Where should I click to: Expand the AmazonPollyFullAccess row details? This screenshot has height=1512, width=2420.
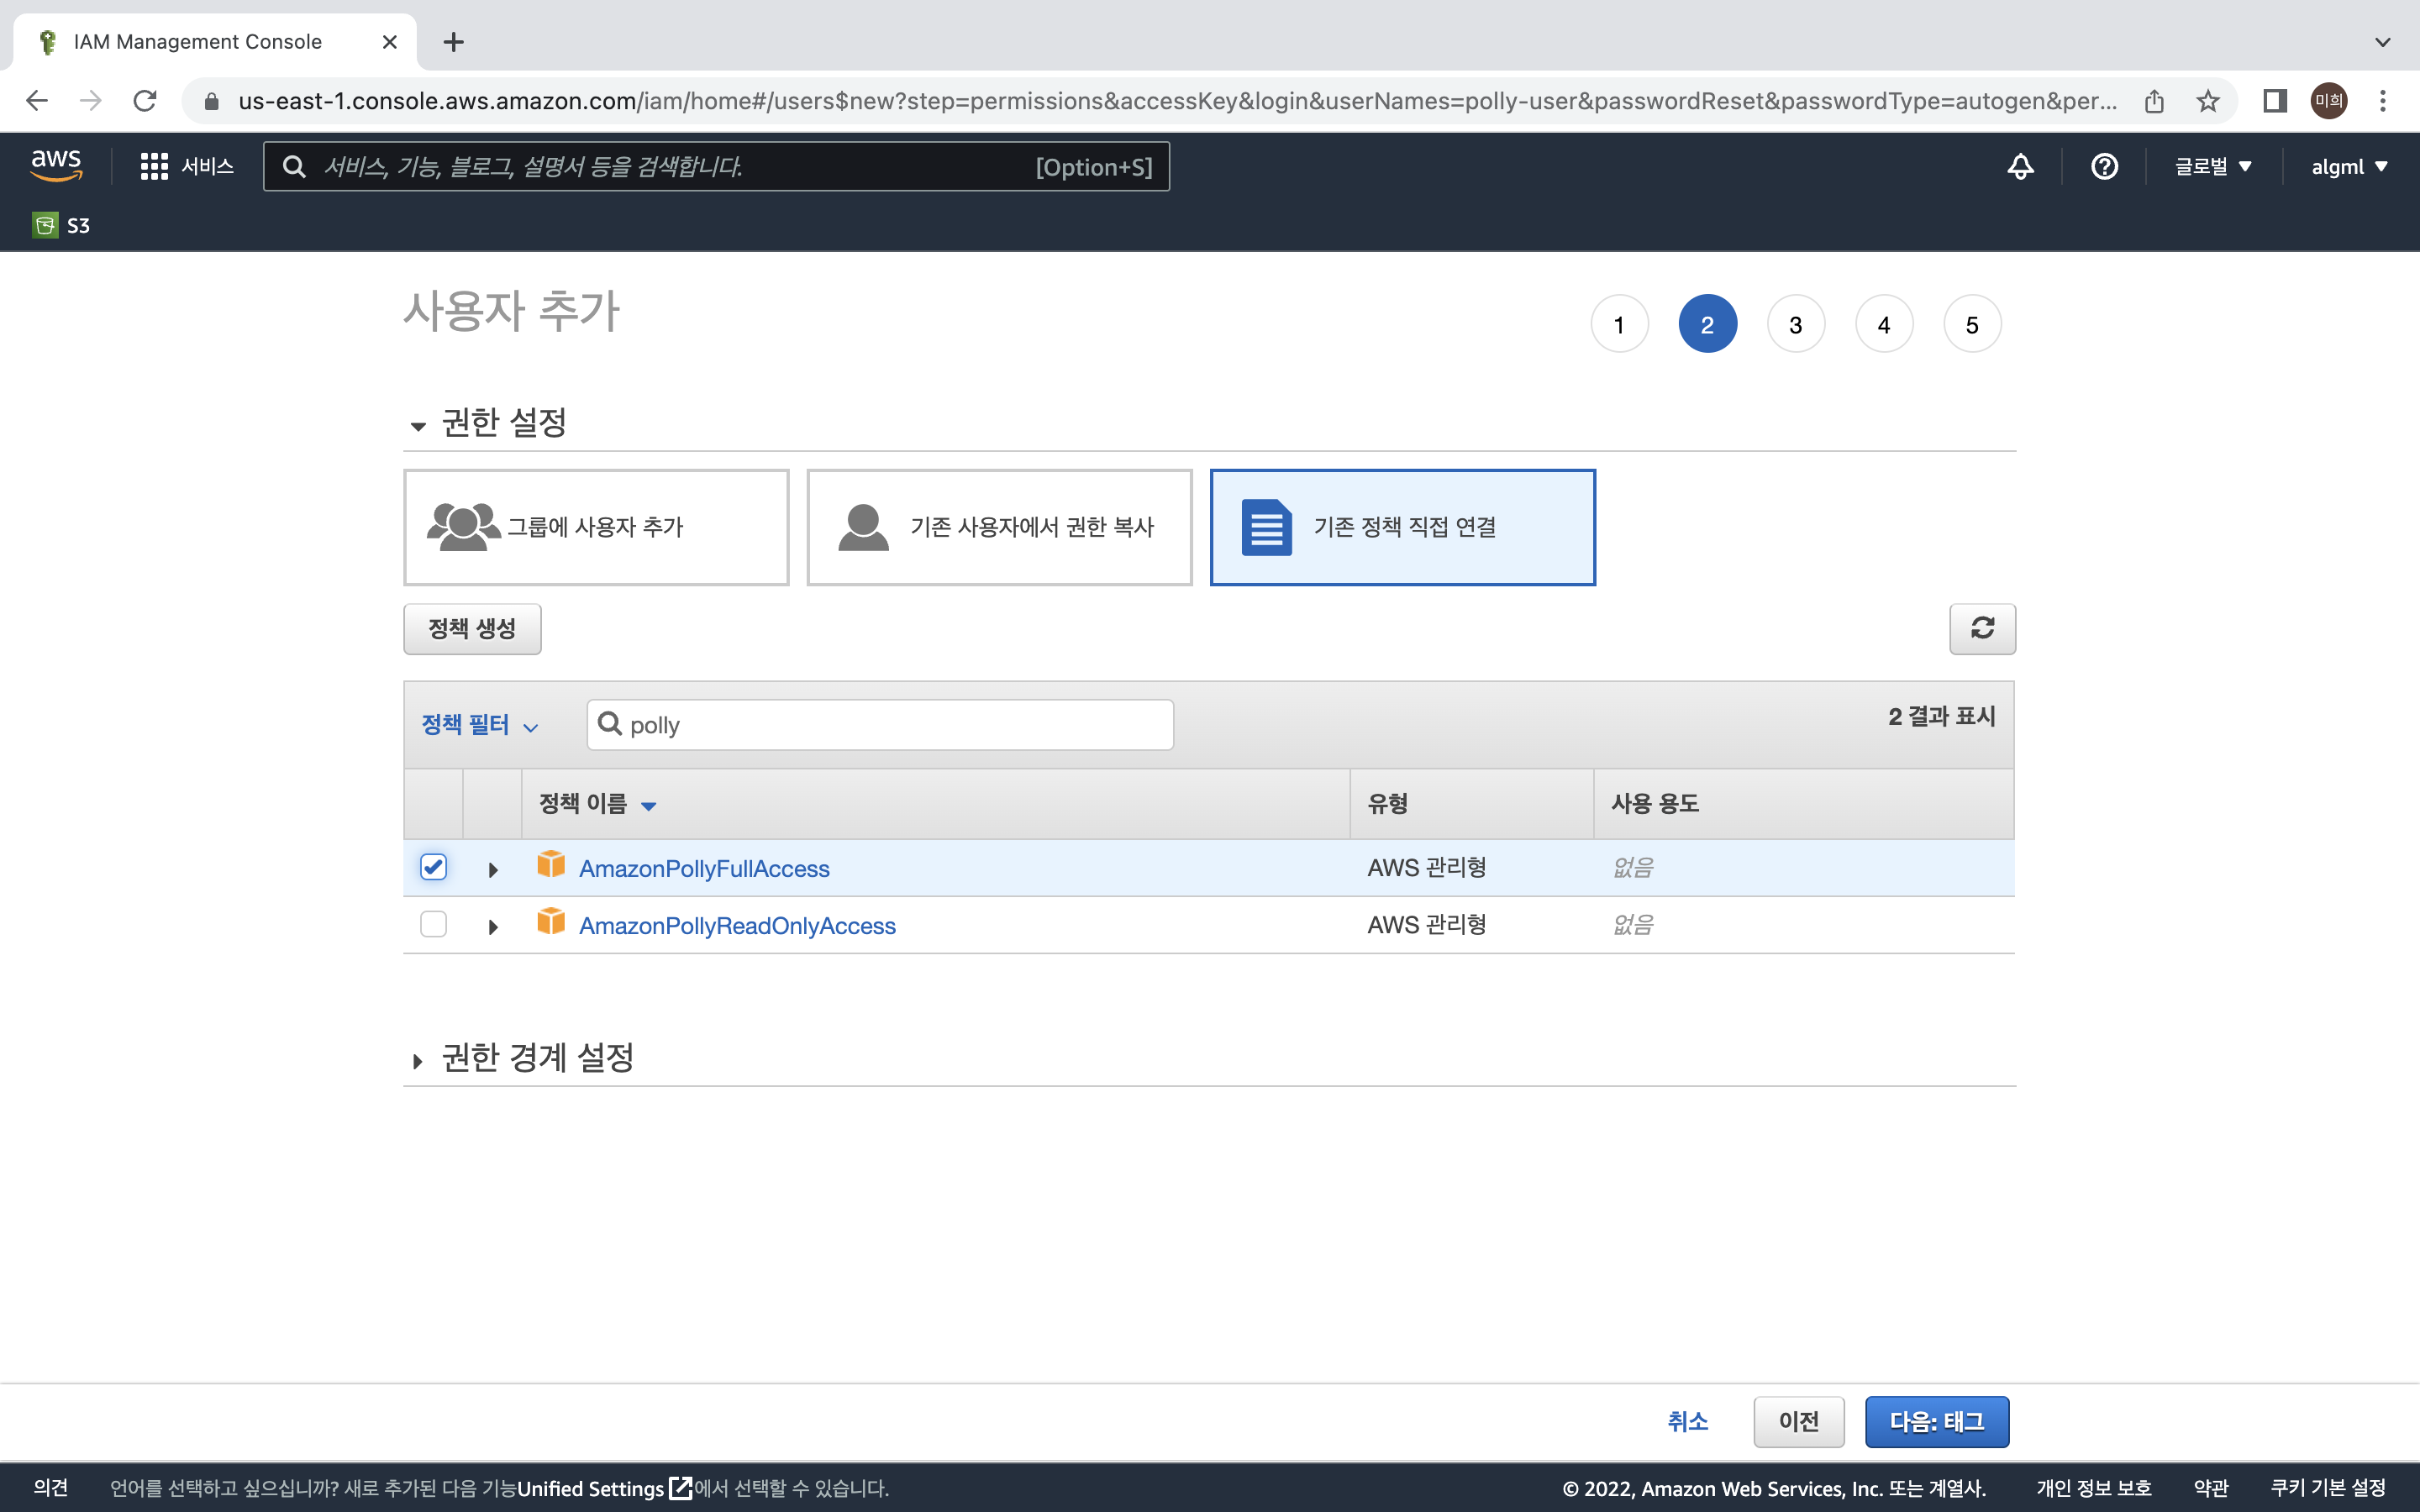493,870
